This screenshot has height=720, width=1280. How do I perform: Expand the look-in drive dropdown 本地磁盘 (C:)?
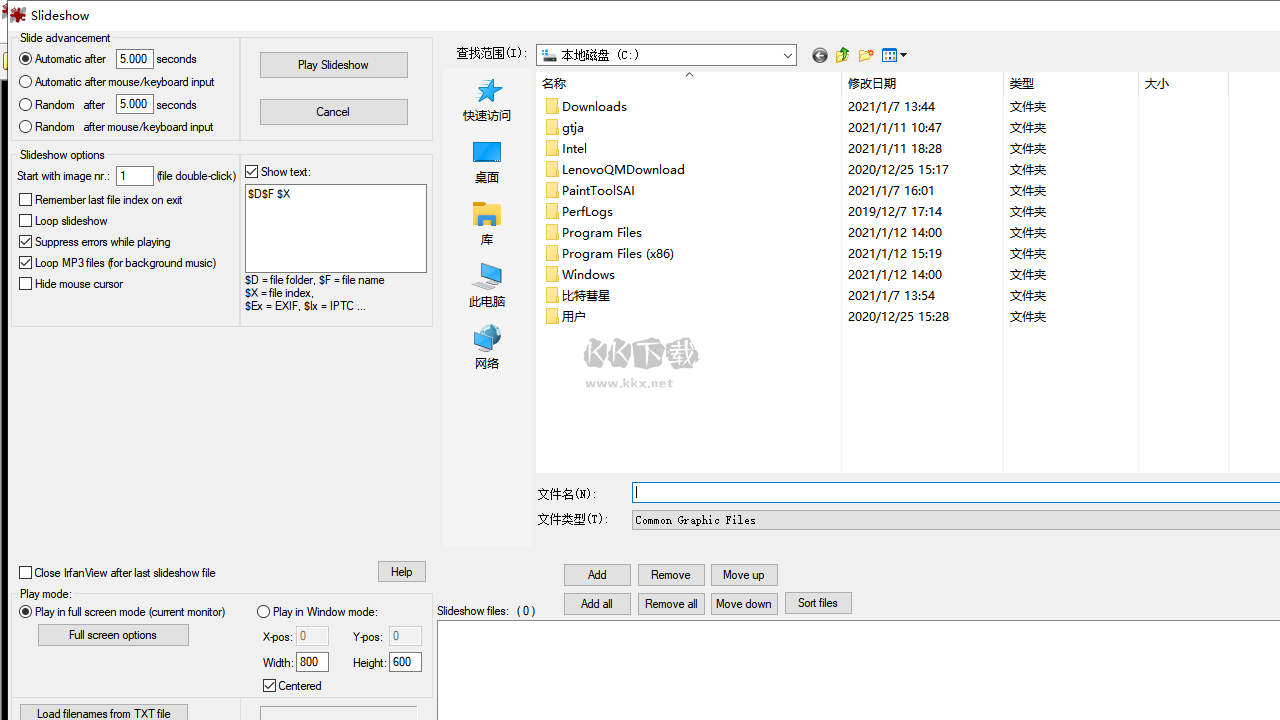666,55
